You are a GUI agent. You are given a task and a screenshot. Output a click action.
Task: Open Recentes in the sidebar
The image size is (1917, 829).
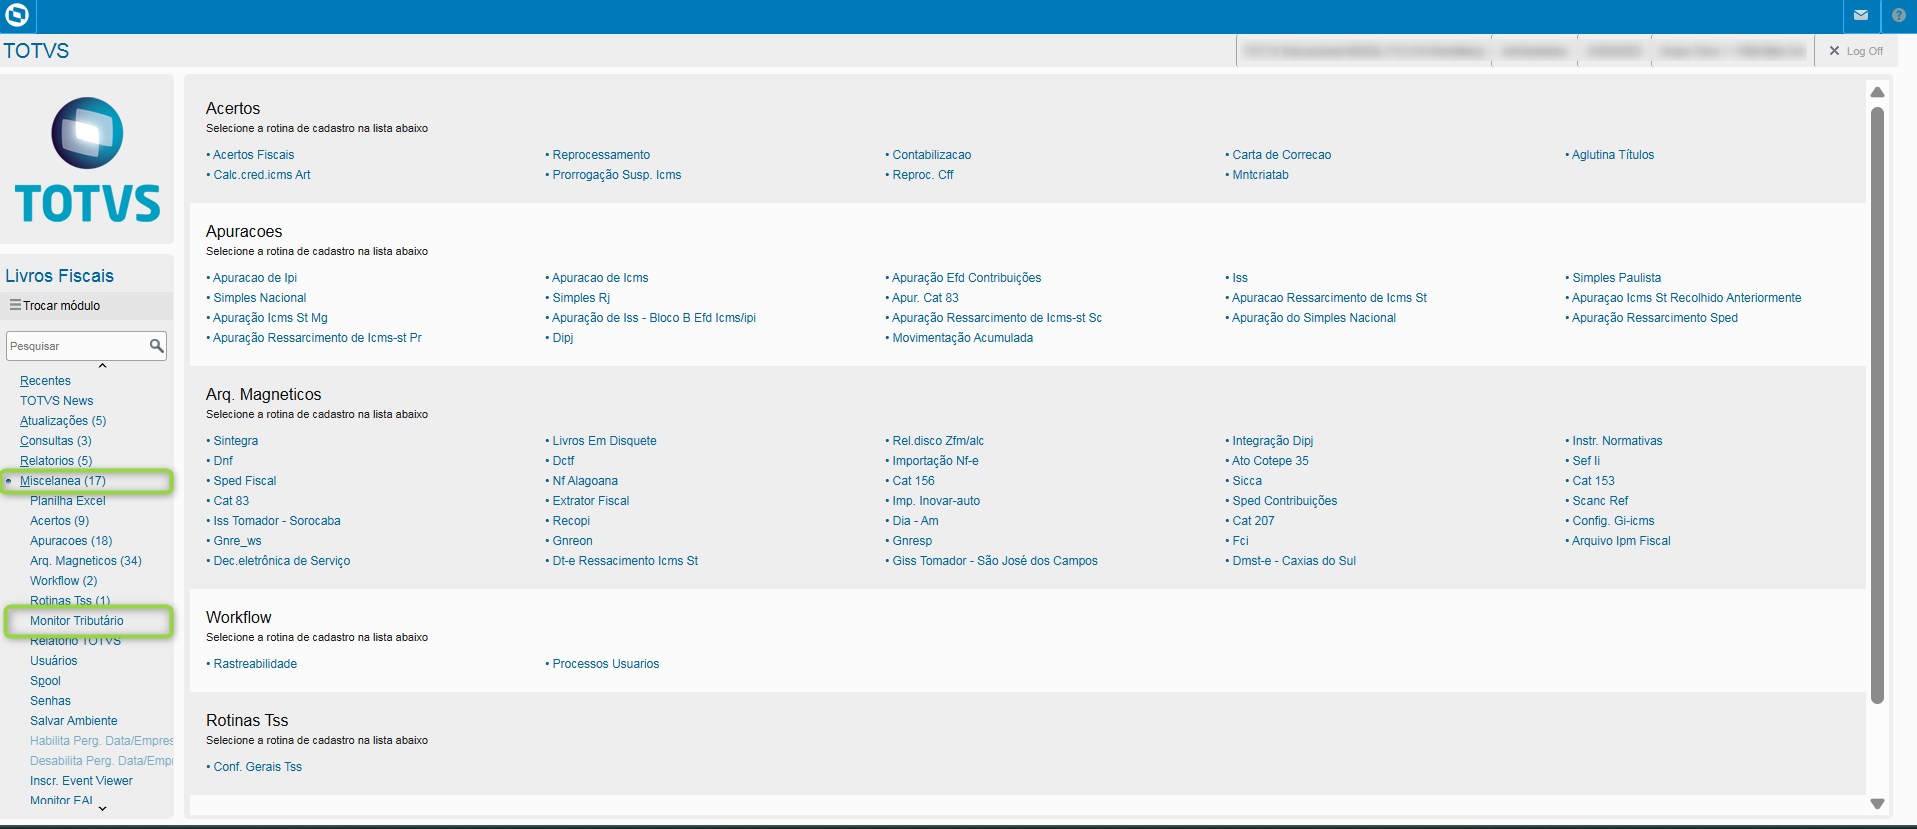45,381
